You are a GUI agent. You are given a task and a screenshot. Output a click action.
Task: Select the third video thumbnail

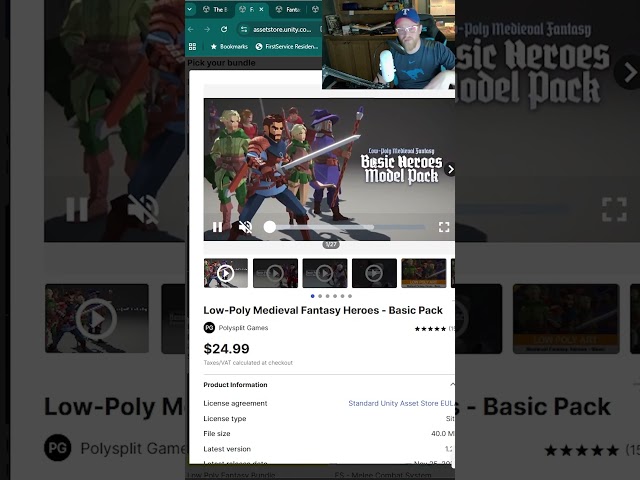[325, 273]
